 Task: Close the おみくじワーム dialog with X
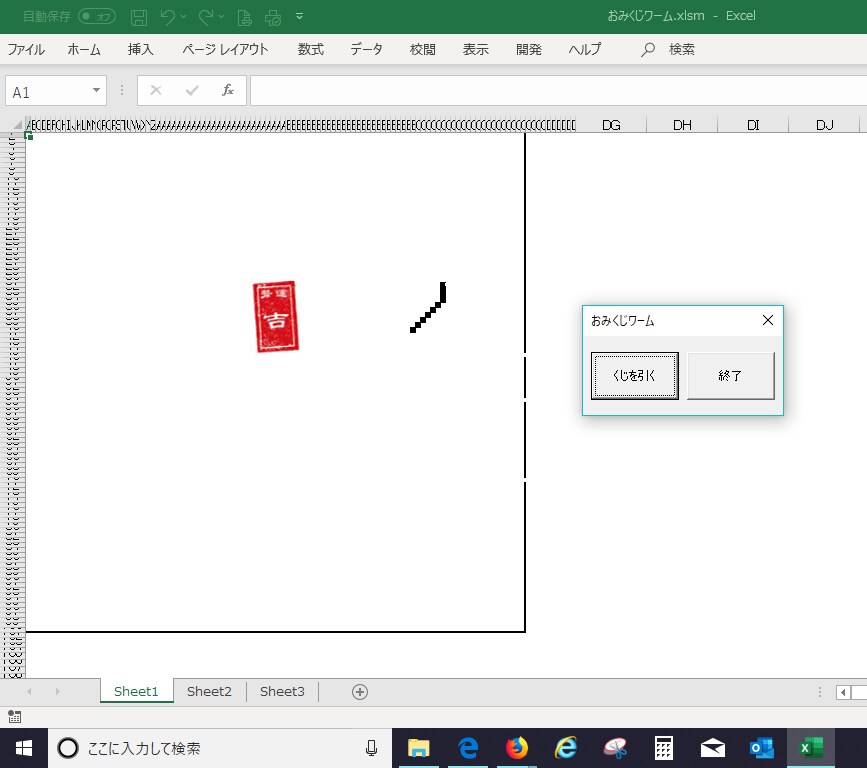pos(767,320)
